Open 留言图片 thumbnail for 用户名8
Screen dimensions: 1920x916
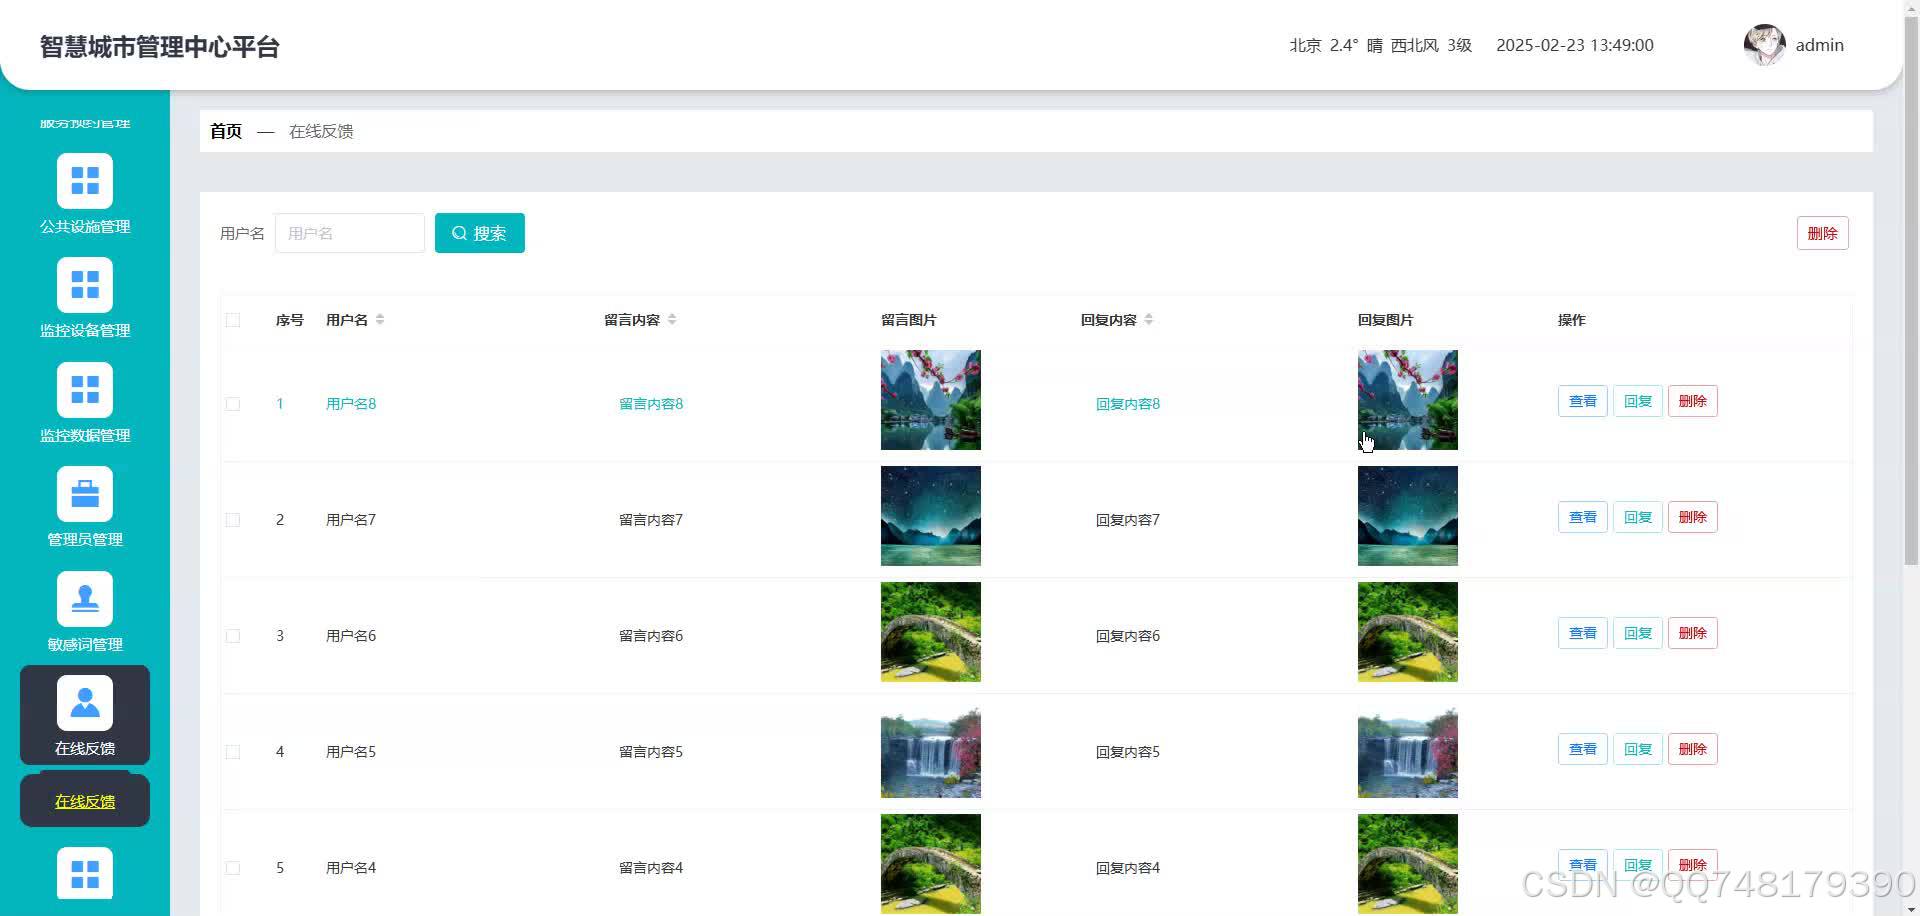931,400
